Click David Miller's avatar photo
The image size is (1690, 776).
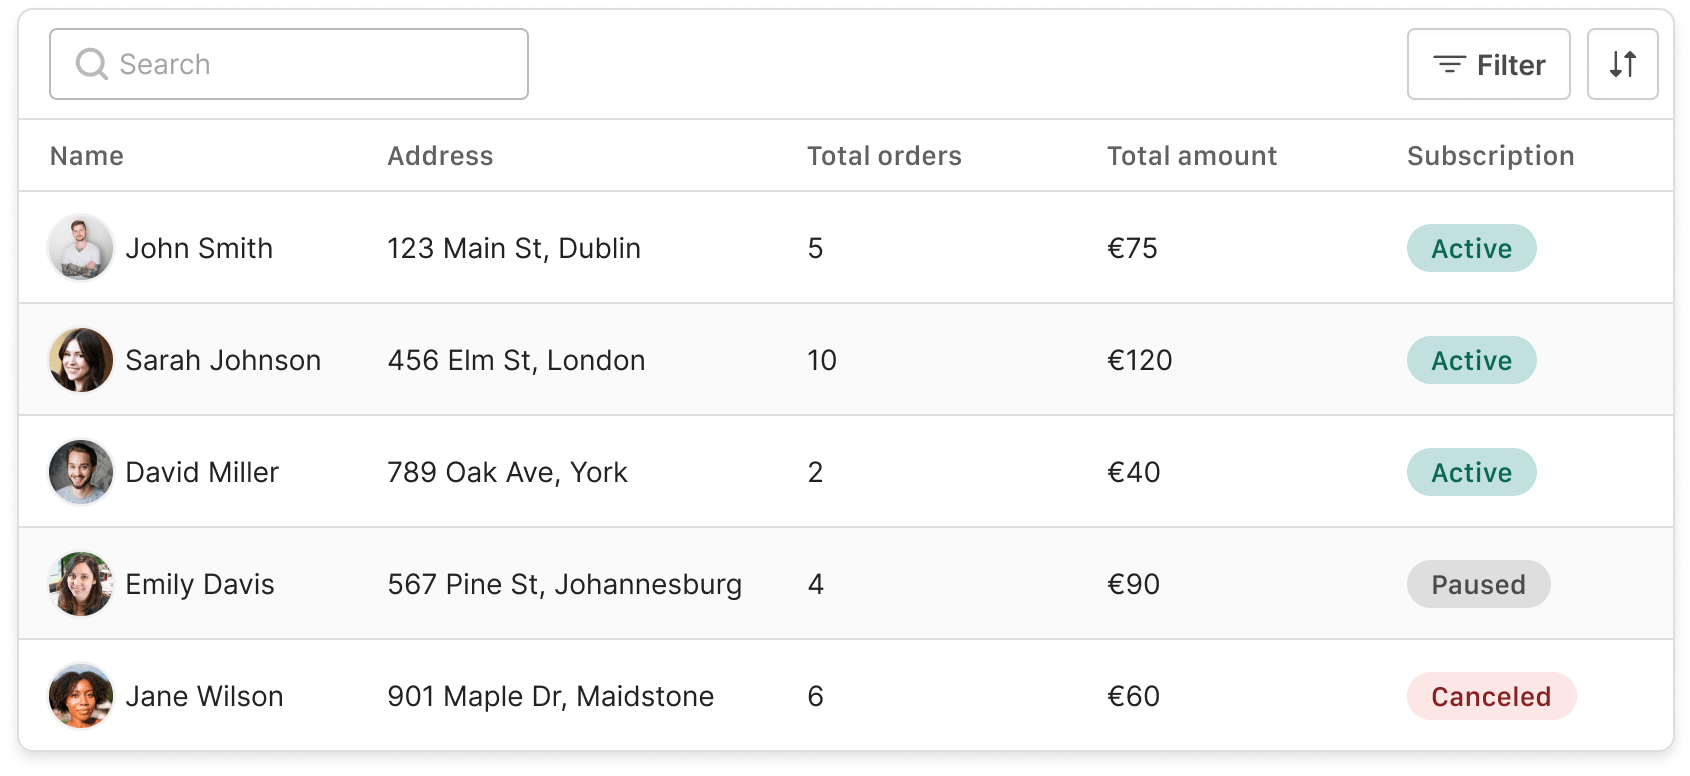[x=81, y=472]
